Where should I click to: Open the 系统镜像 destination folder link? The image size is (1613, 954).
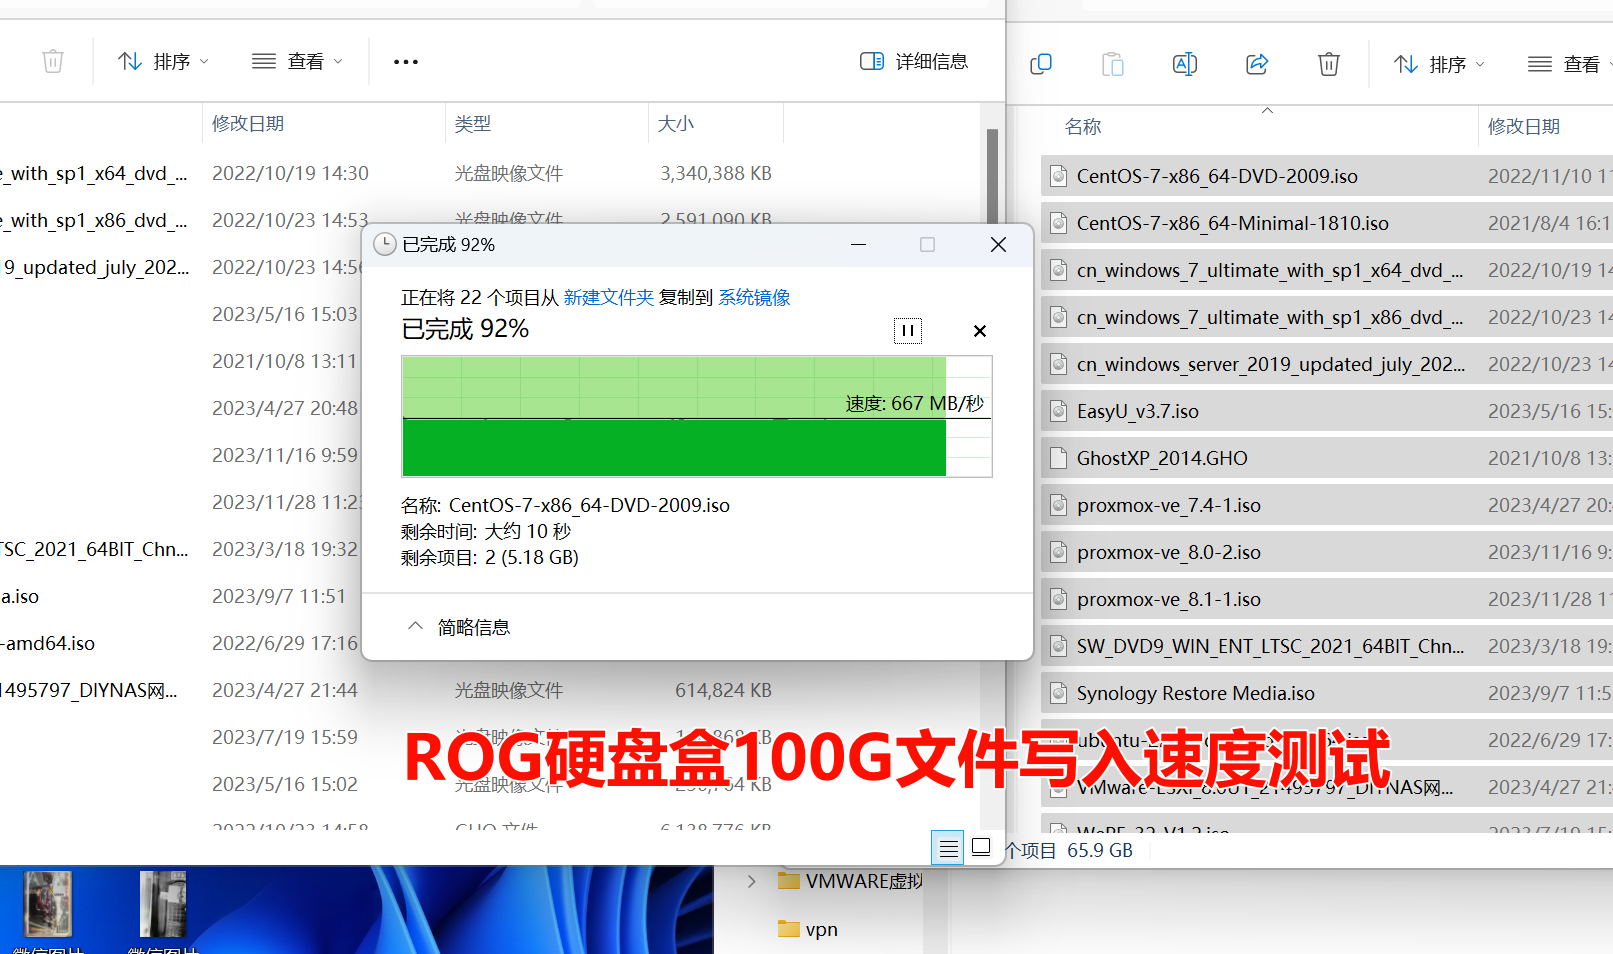[x=754, y=298]
